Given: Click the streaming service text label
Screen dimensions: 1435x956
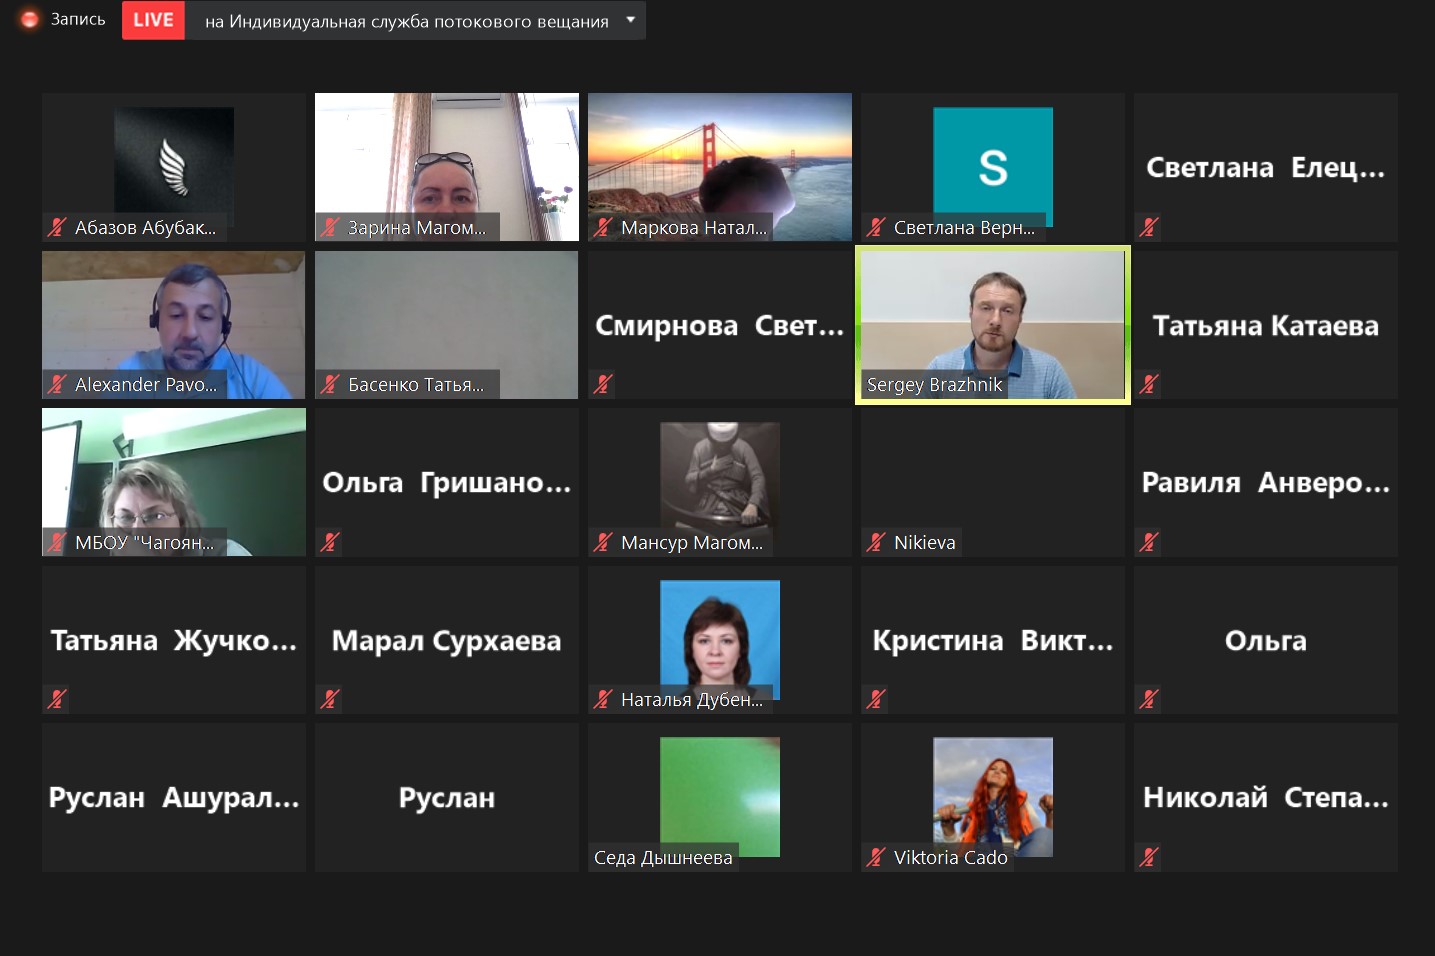Looking at the screenshot, I should pyautogui.click(x=406, y=21).
